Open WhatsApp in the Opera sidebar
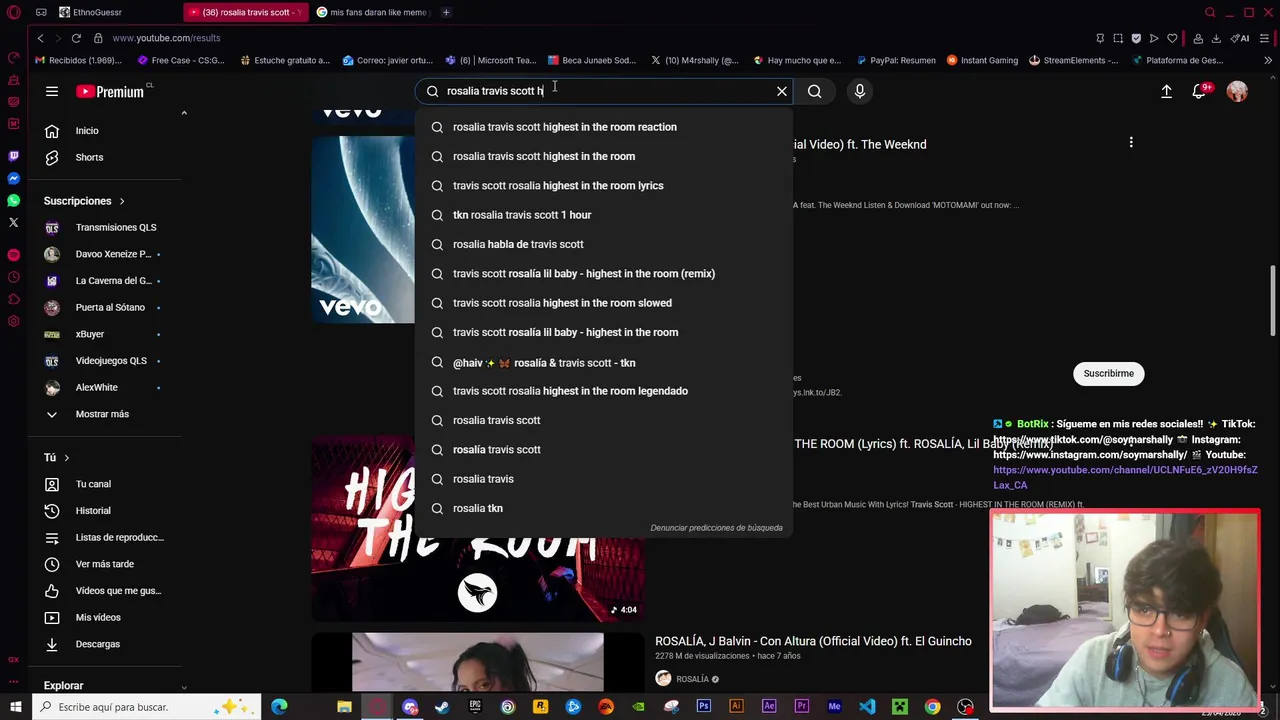Viewport: 1280px width, 720px height. point(13,200)
